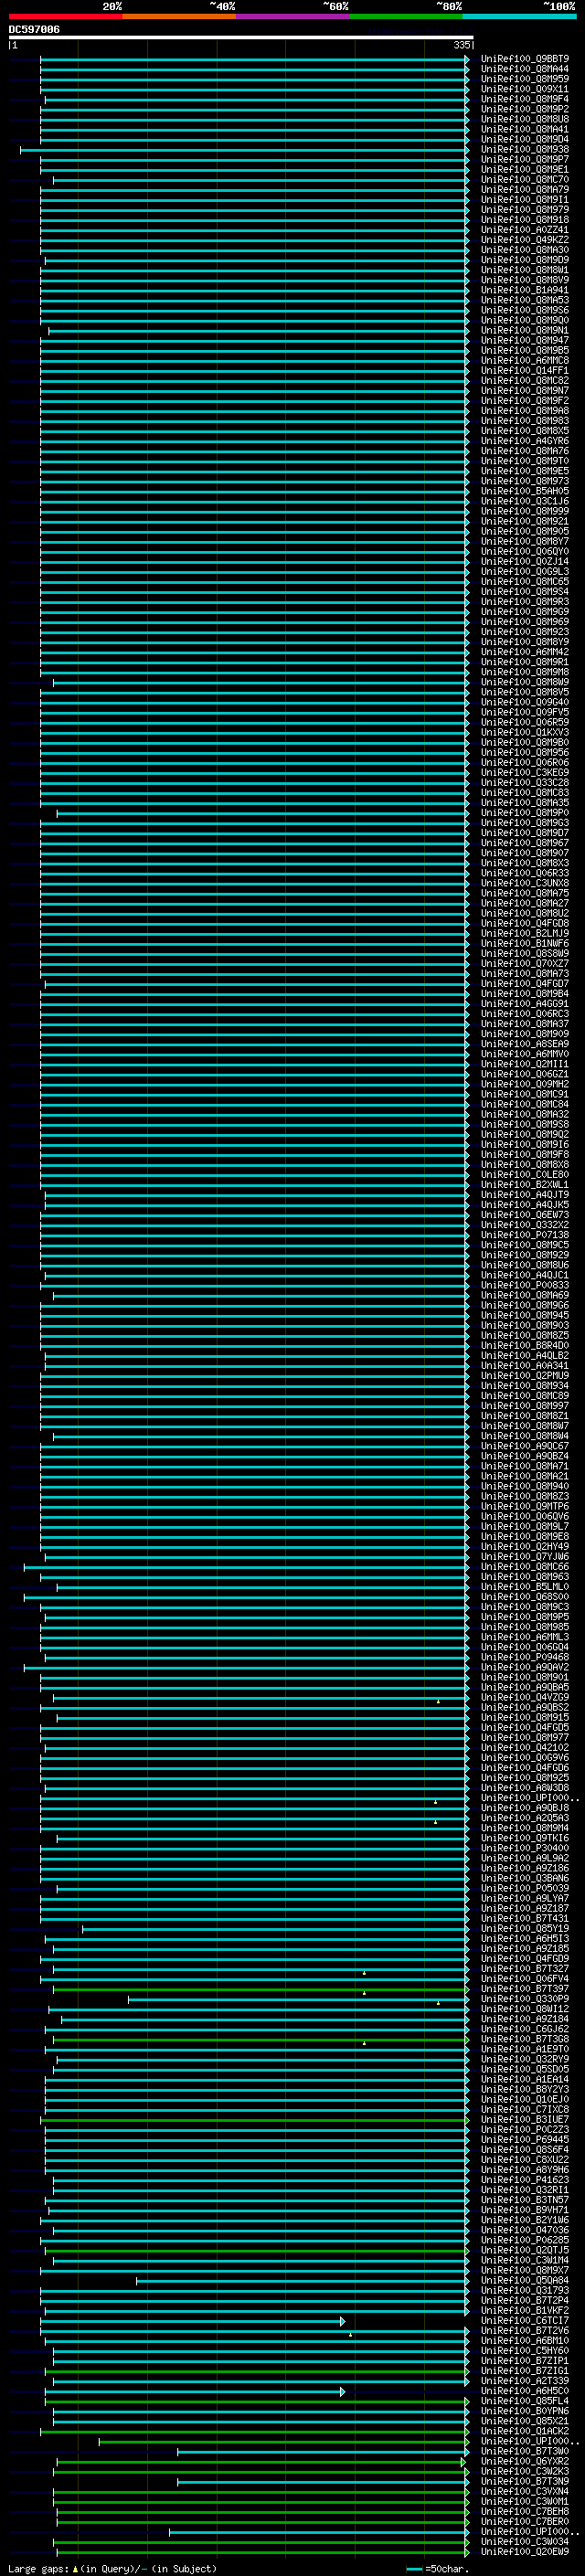Click the orange ~40% identity legend segment

179,16
